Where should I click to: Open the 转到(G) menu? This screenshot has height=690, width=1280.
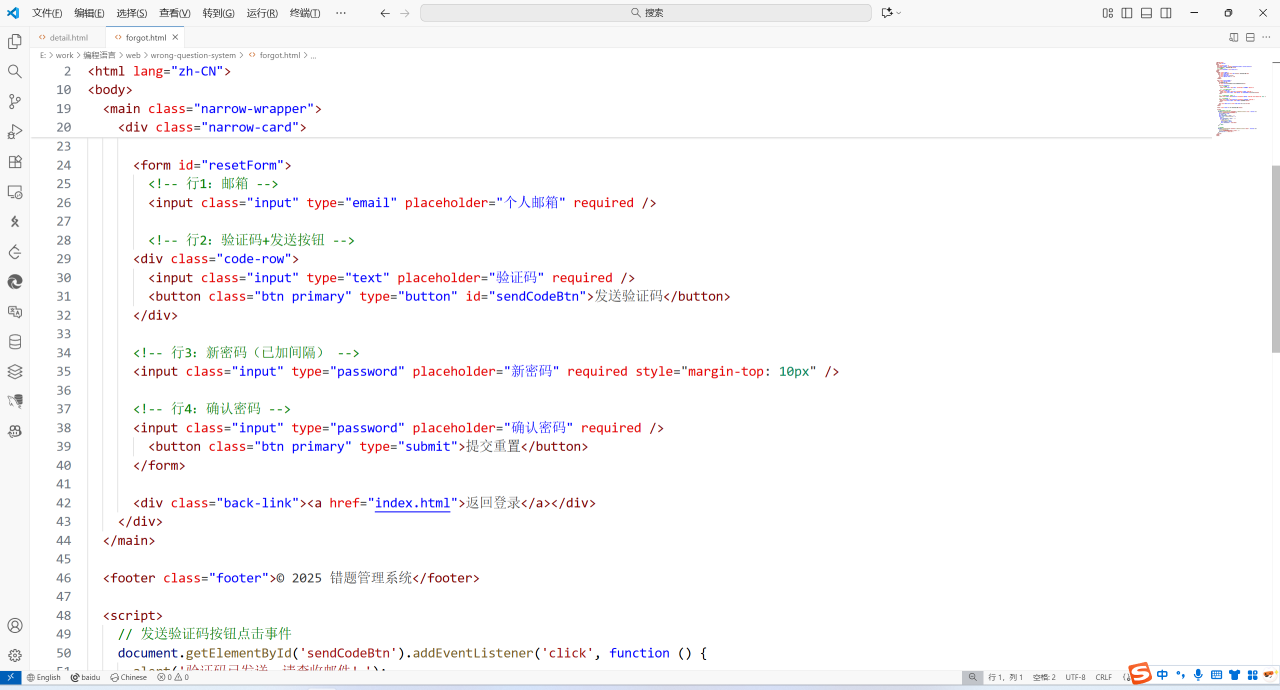click(218, 13)
